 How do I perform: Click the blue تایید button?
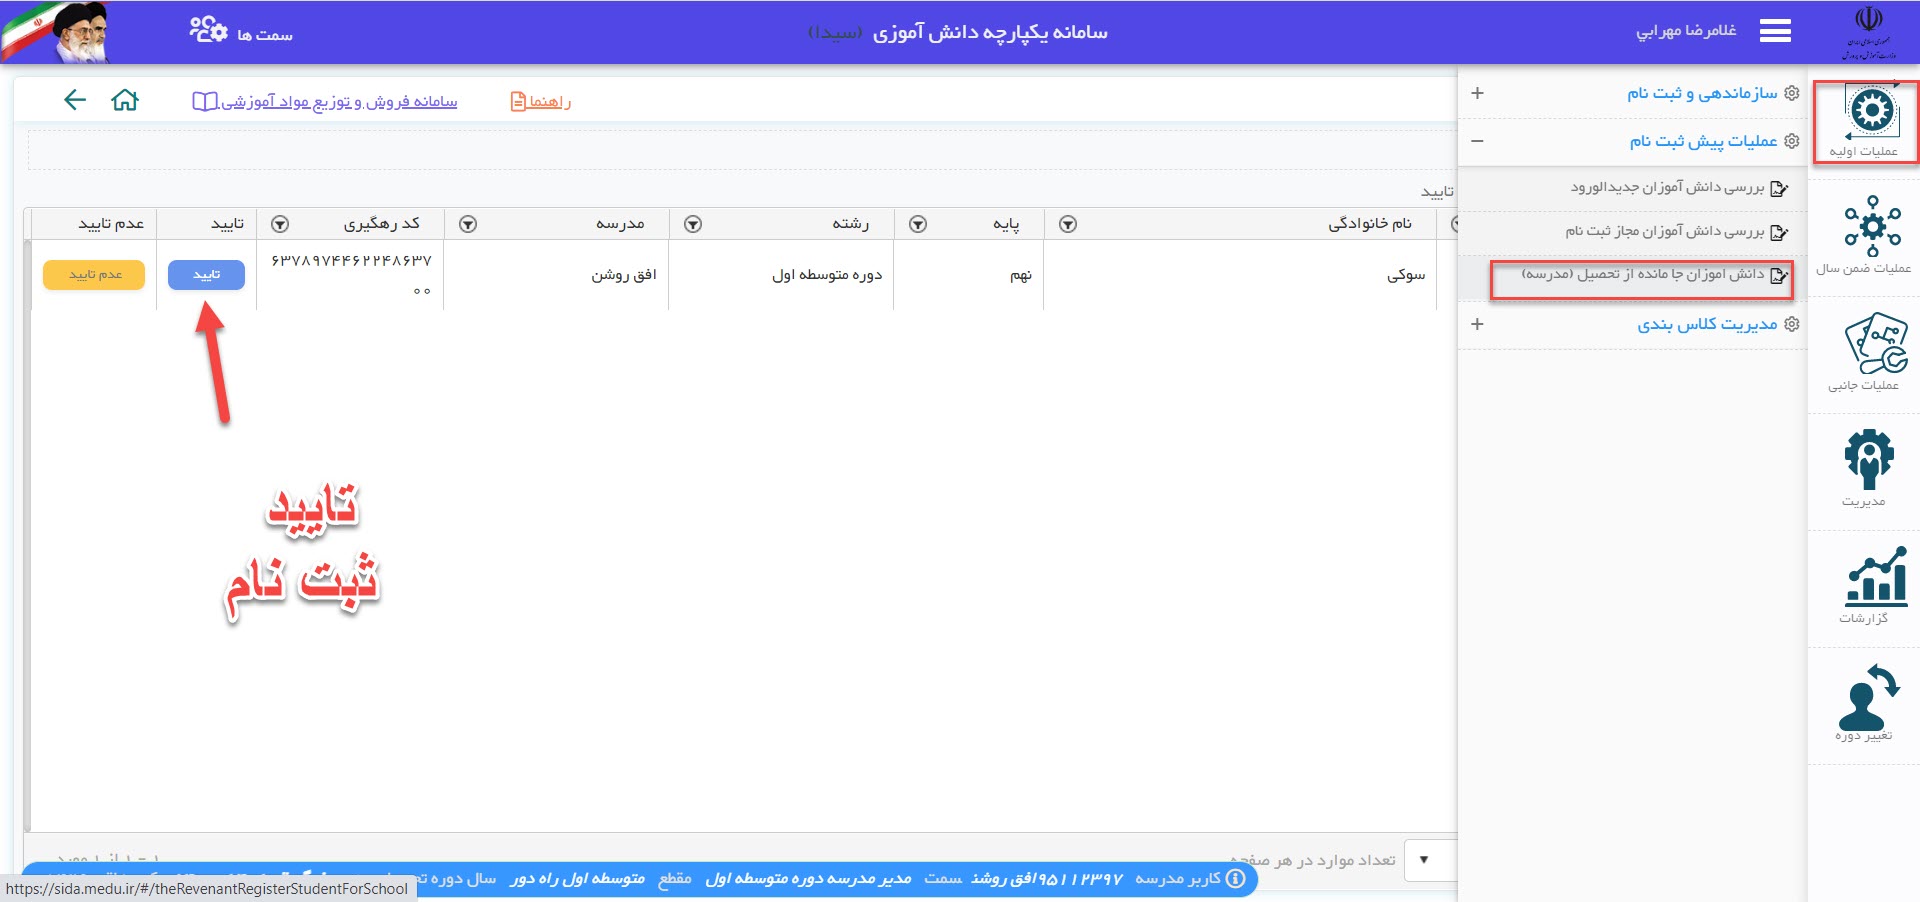pyautogui.click(x=206, y=275)
